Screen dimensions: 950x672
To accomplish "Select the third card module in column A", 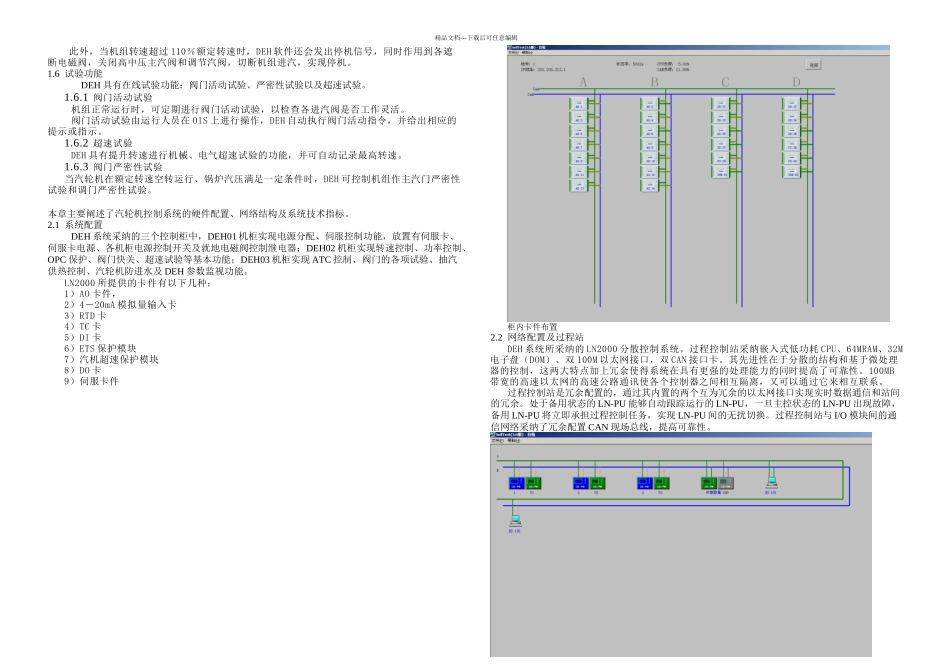I will (x=579, y=131).
